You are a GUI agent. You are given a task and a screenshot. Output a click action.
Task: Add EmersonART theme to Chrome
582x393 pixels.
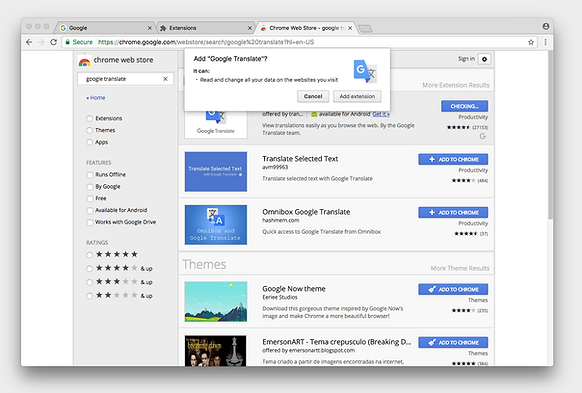pos(453,343)
